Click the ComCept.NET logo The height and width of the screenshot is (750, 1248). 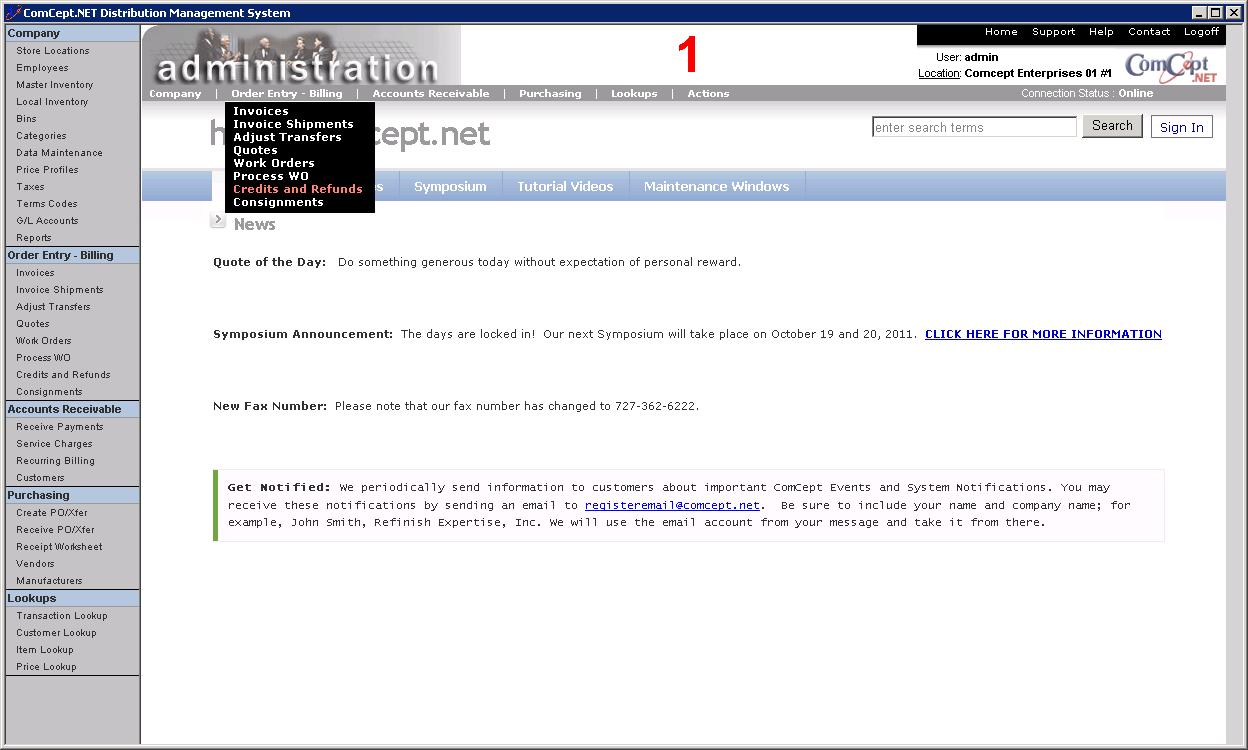pyautogui.click(x=1171, y=67)
